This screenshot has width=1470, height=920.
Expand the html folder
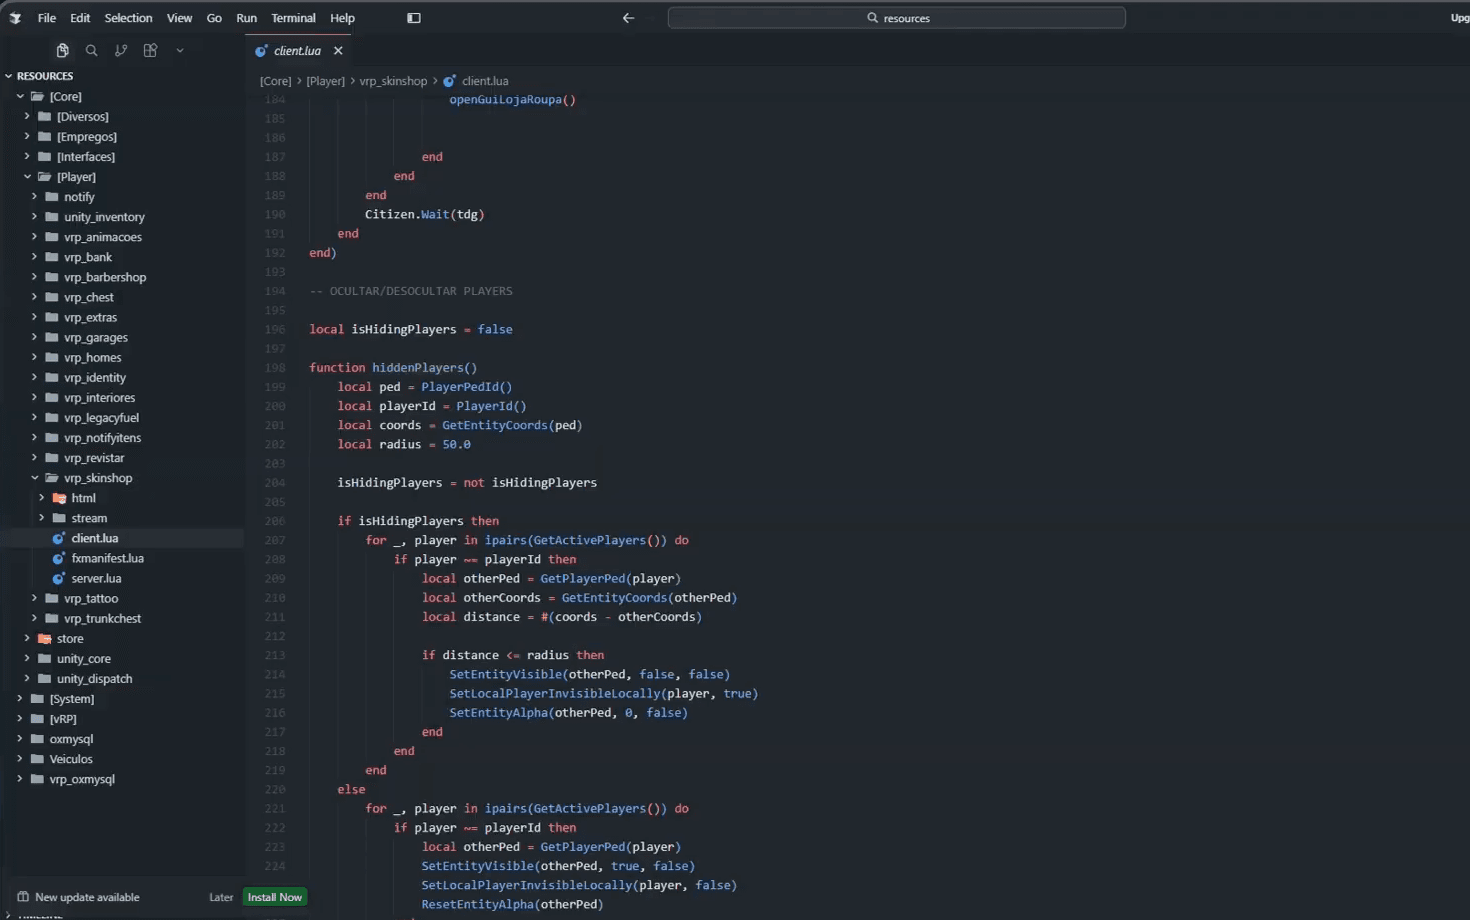click(122, 498)
